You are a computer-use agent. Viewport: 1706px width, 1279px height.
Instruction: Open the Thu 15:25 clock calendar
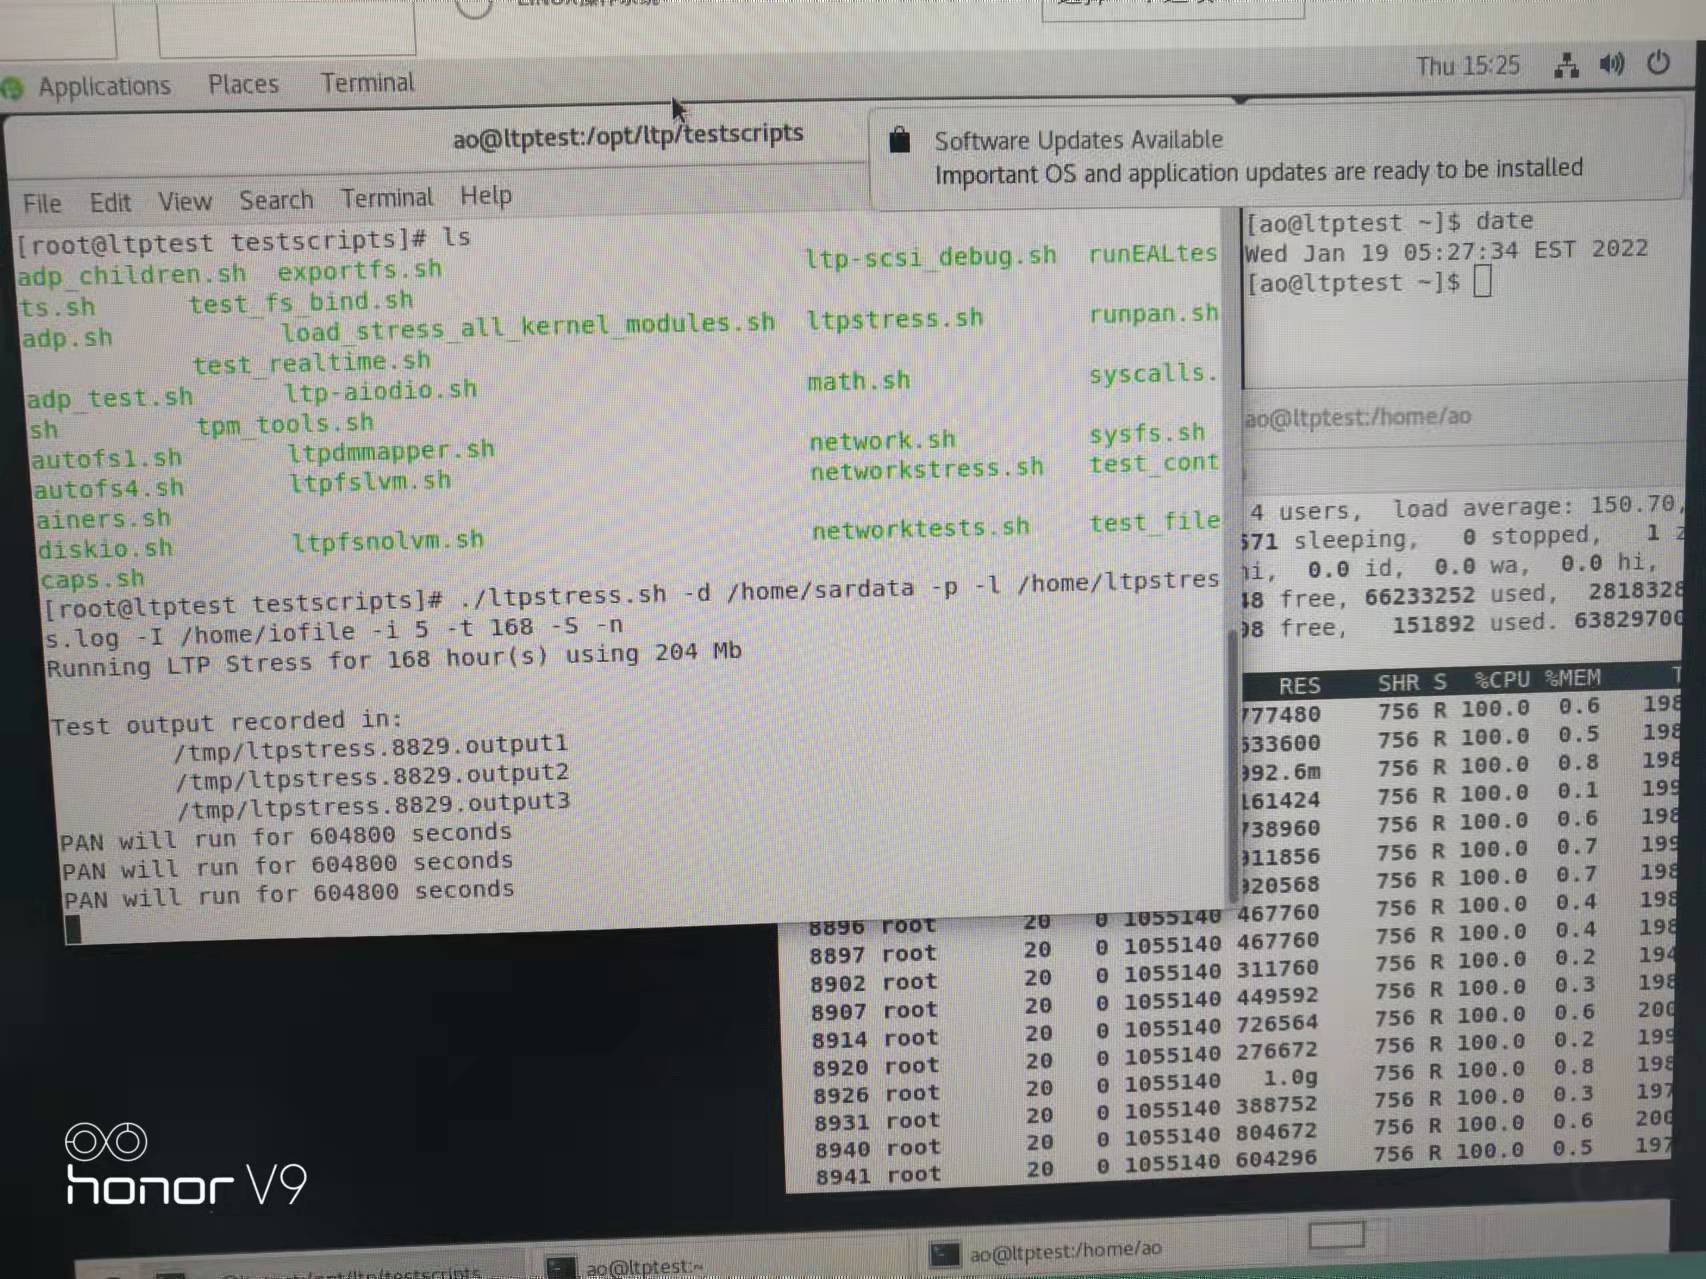1467,67
